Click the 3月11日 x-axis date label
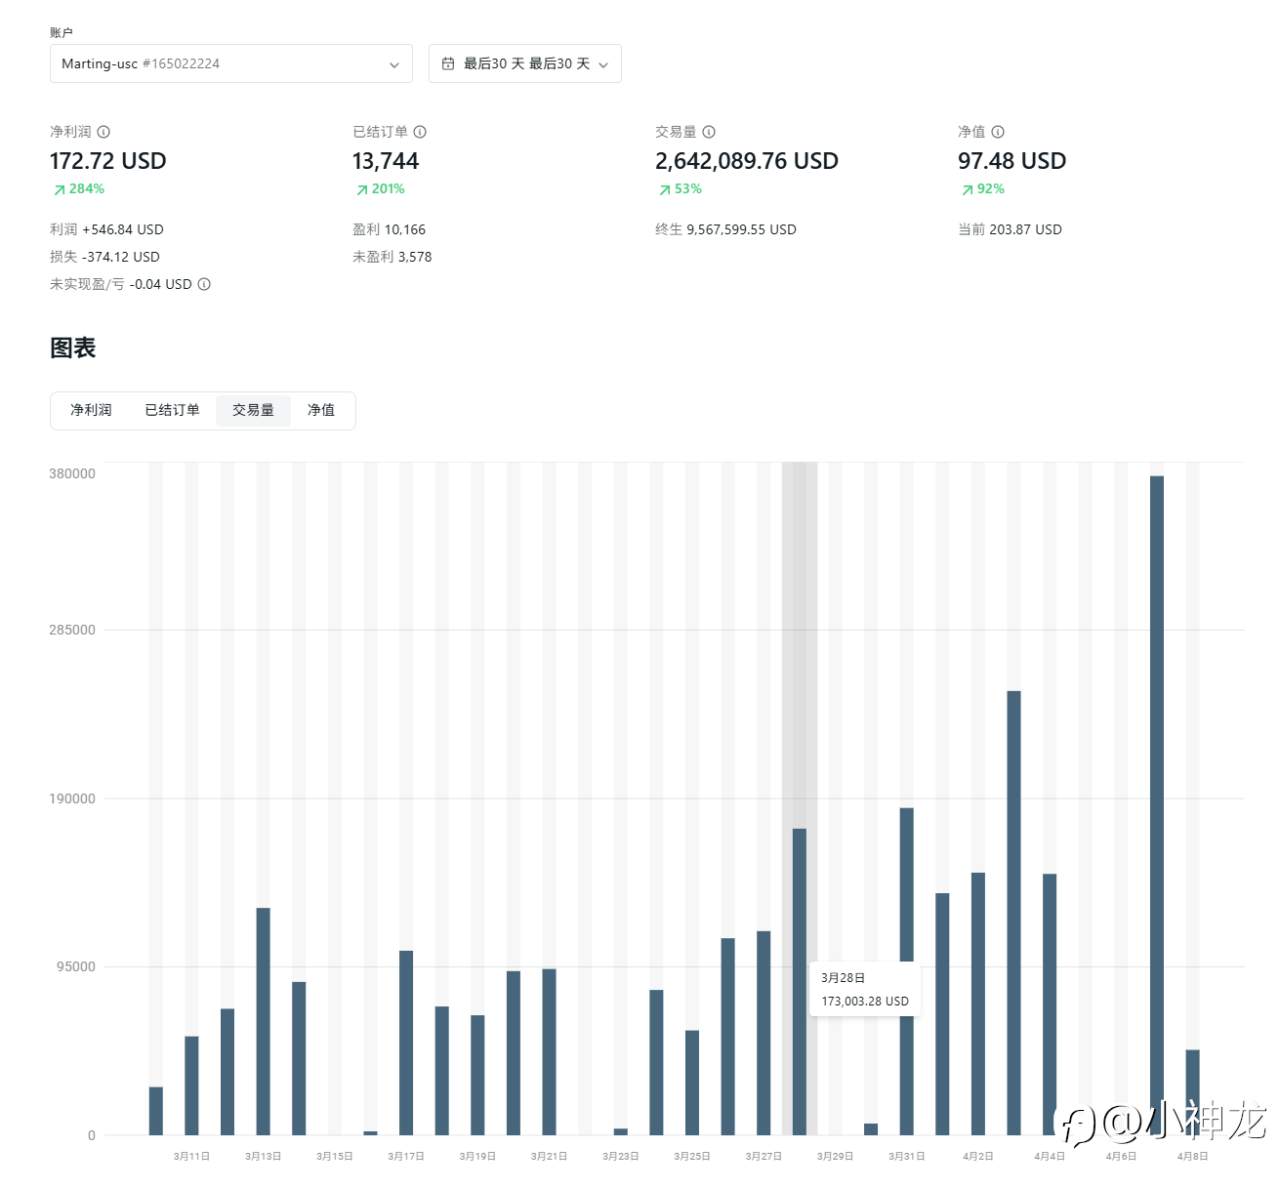This screenshot has width=1280, height=1188. point(192,1157)
